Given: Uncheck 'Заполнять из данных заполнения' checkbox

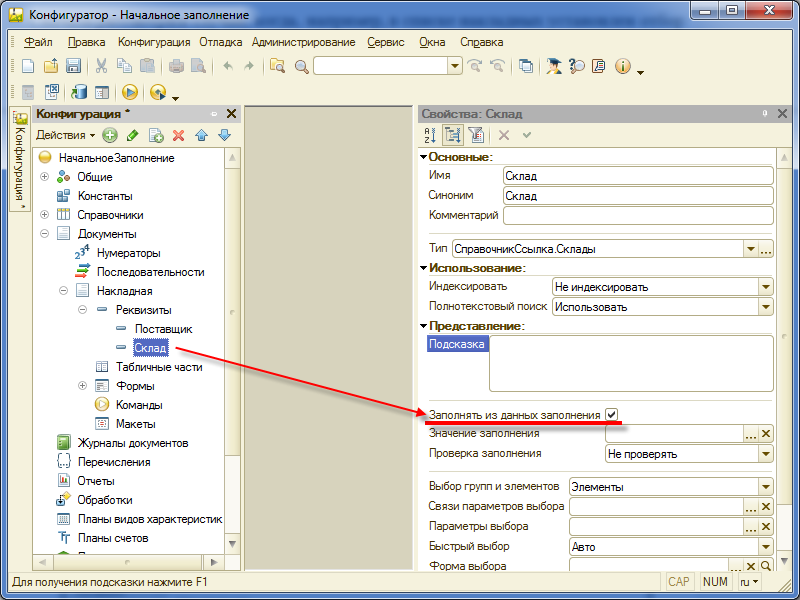Looking at the screenshot, I should click(x=611, y=414).
